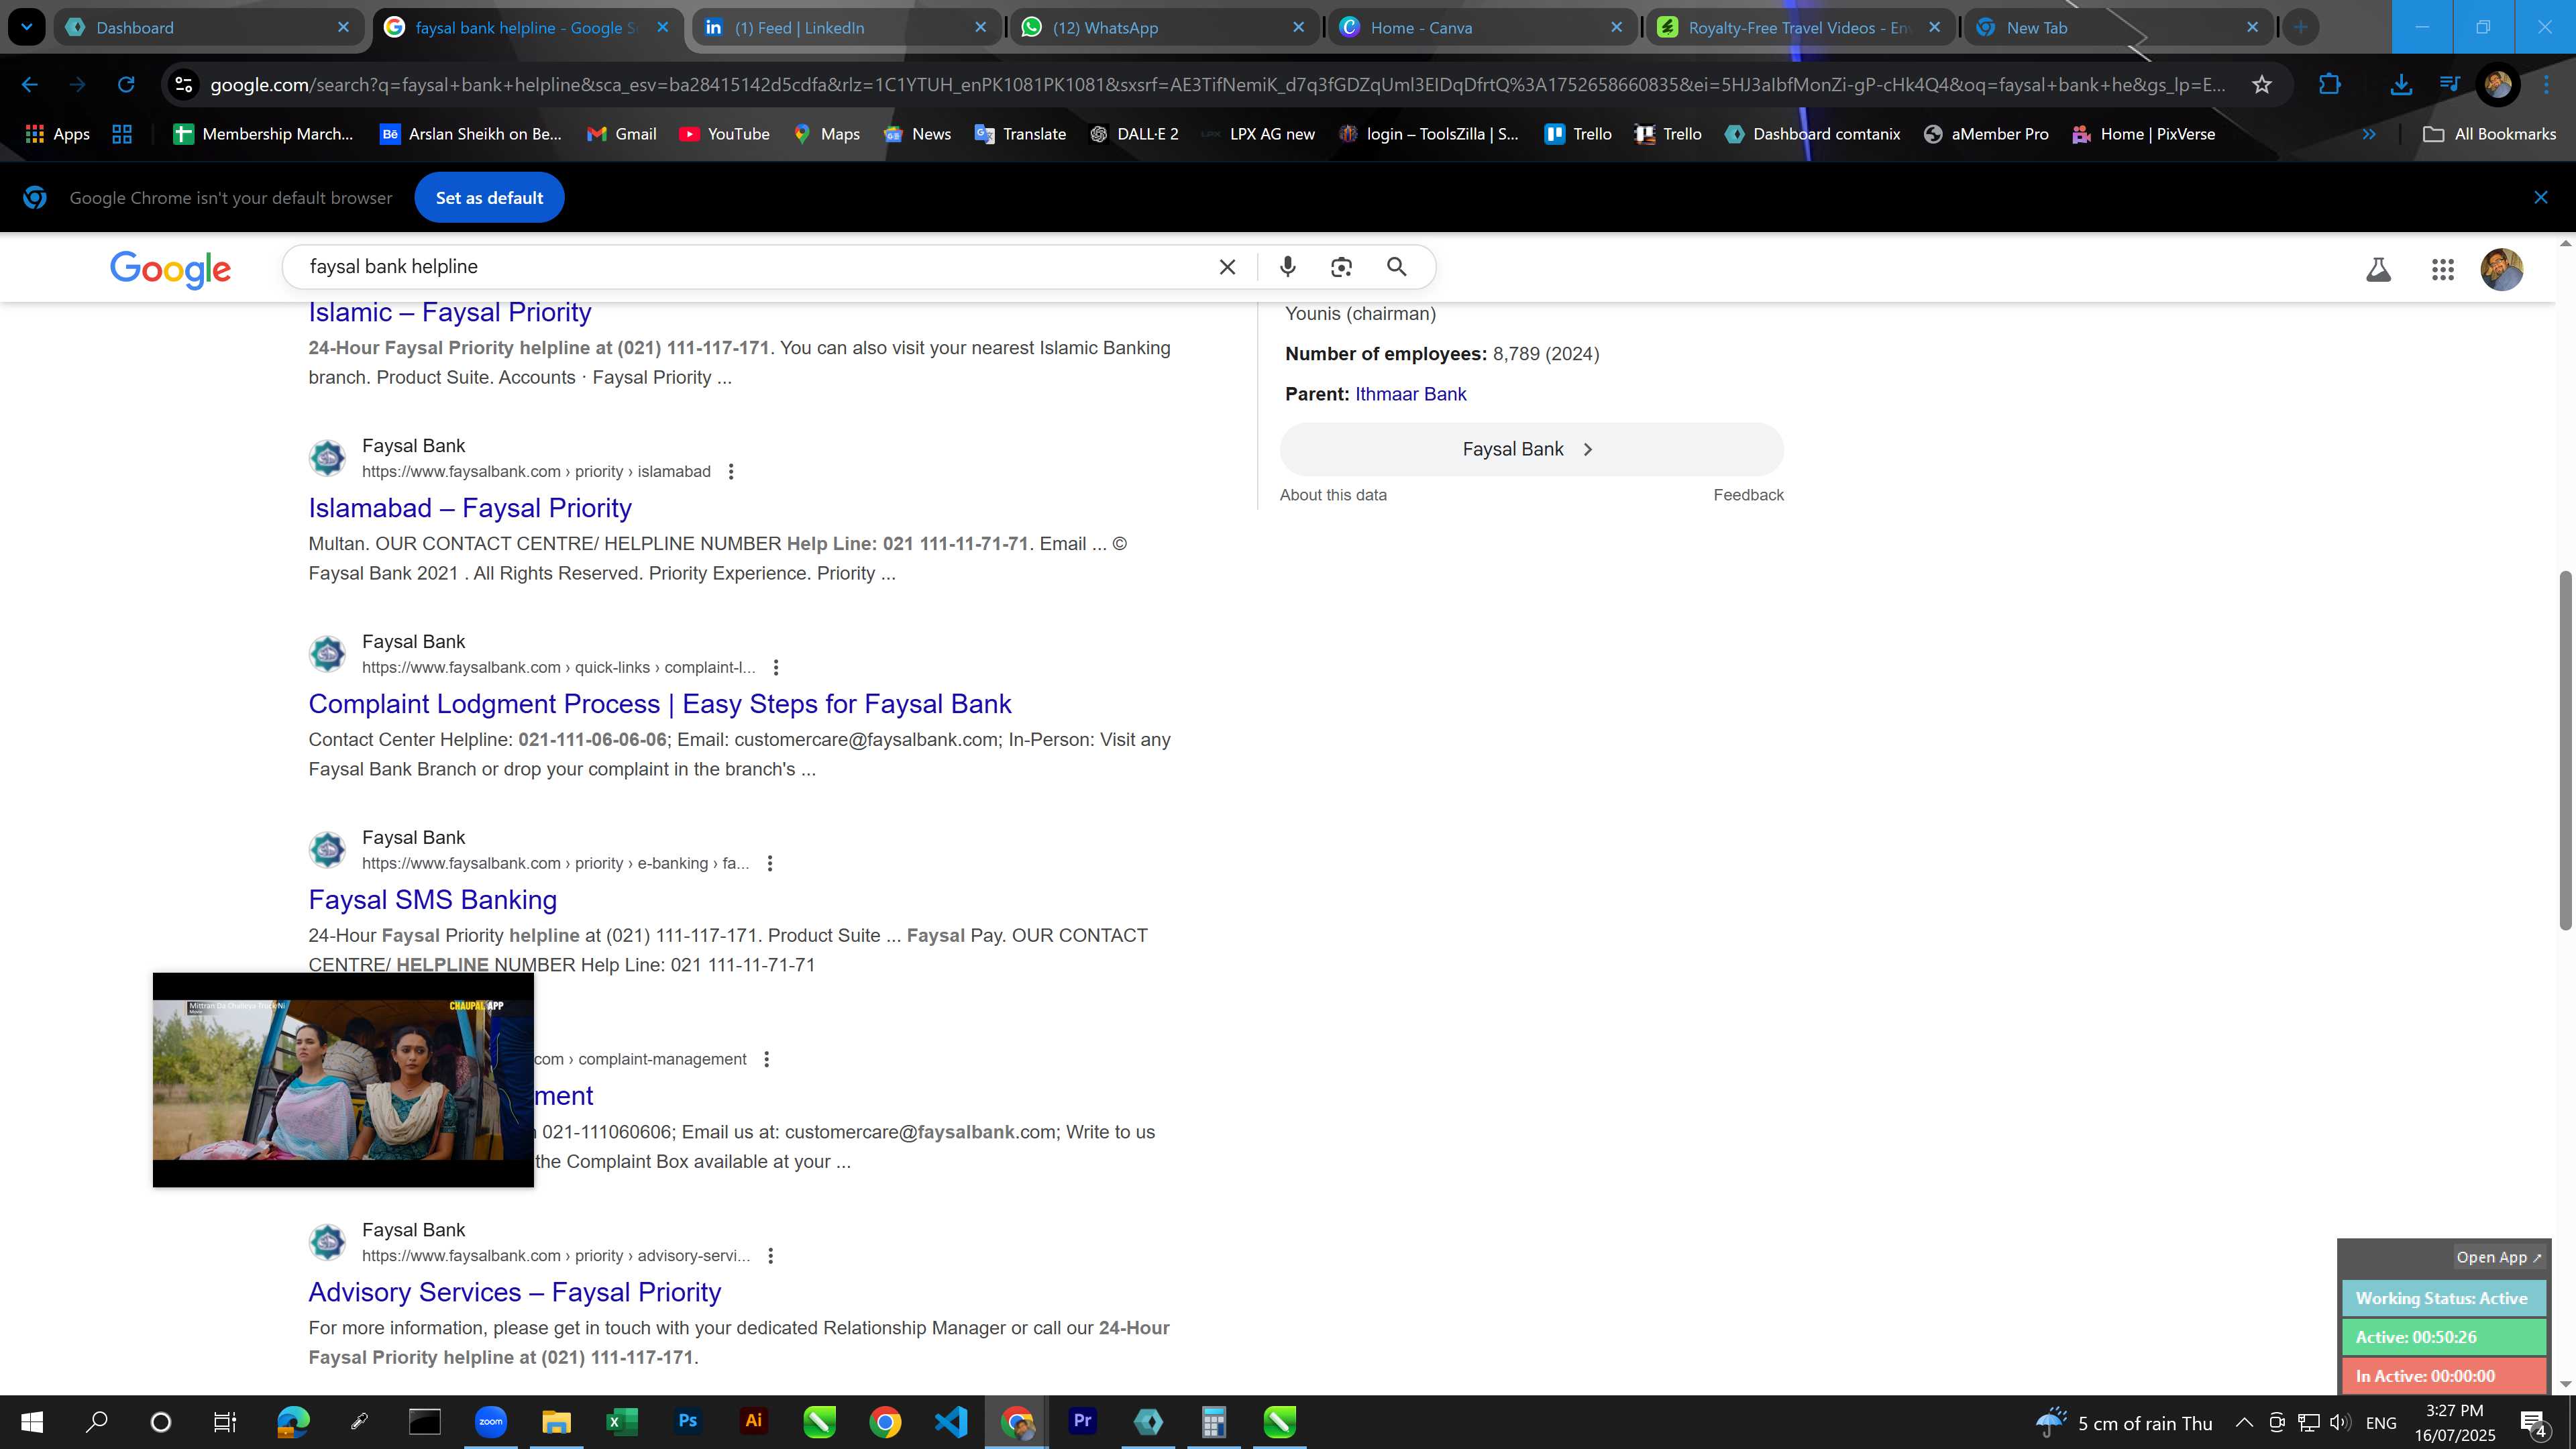
Task: Follow the Ithmaar Bank parent link
Action: (x=1411, y=394)
